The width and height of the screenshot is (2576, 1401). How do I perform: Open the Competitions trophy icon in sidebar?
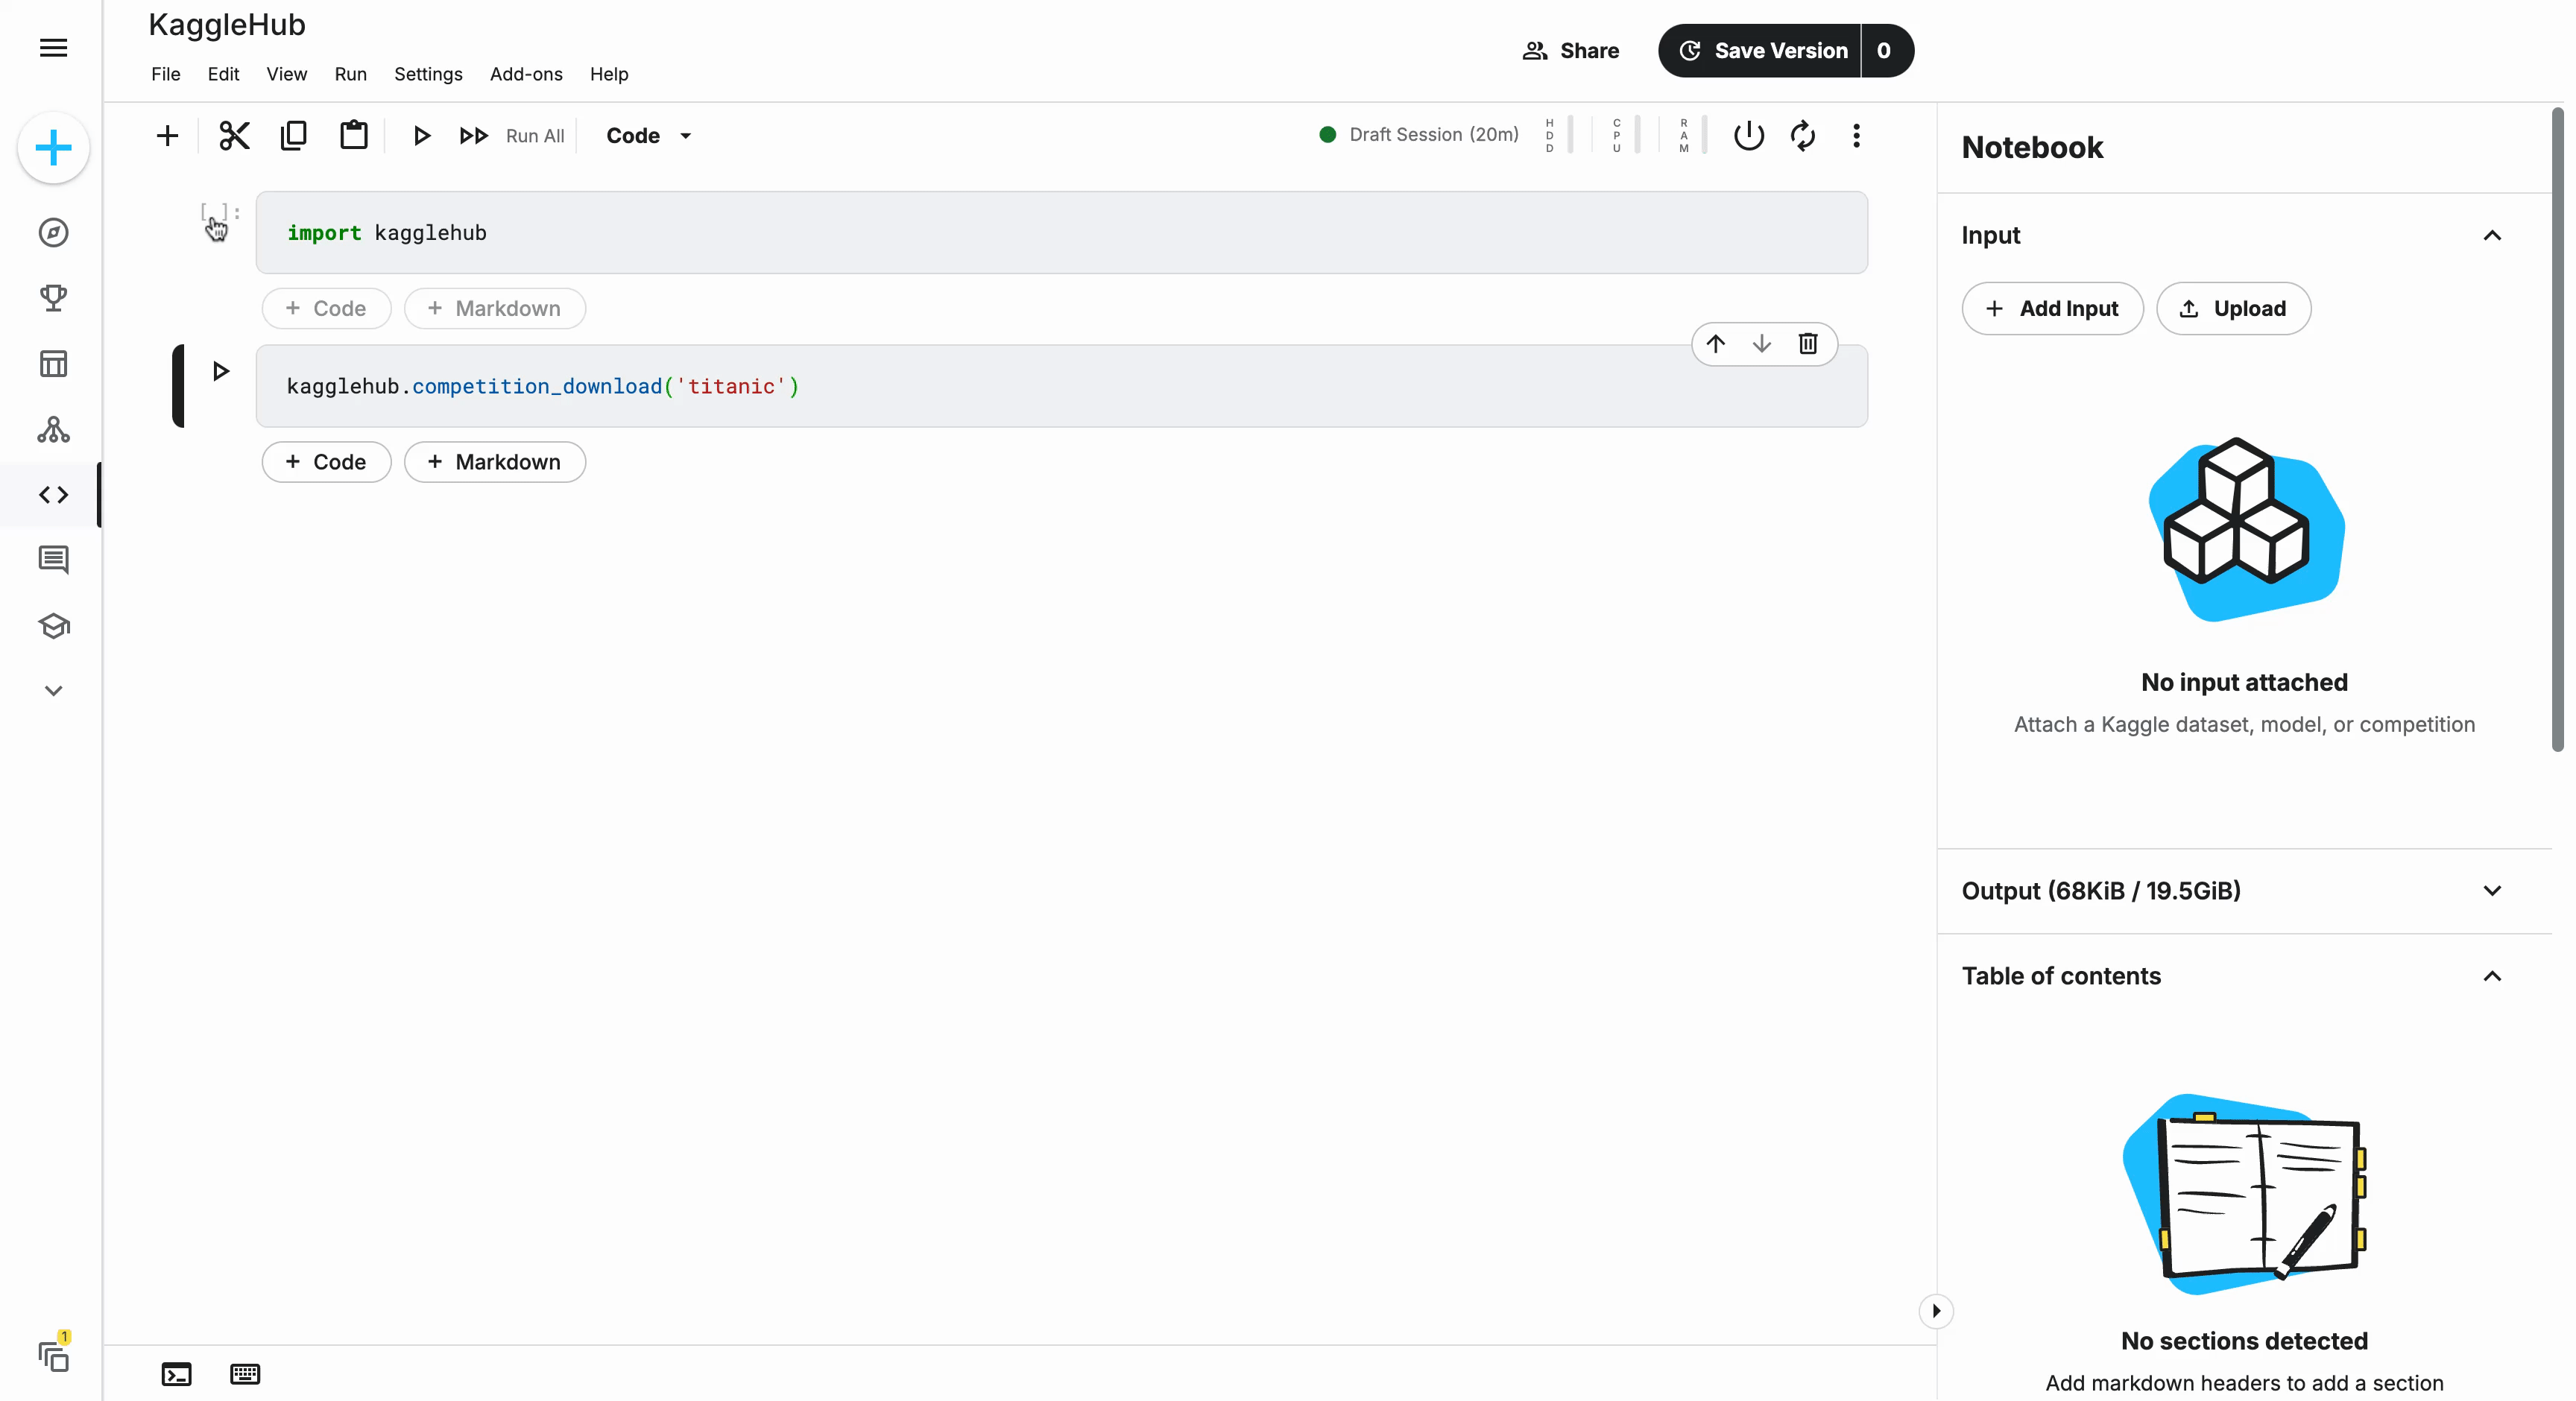click(52, 298)
